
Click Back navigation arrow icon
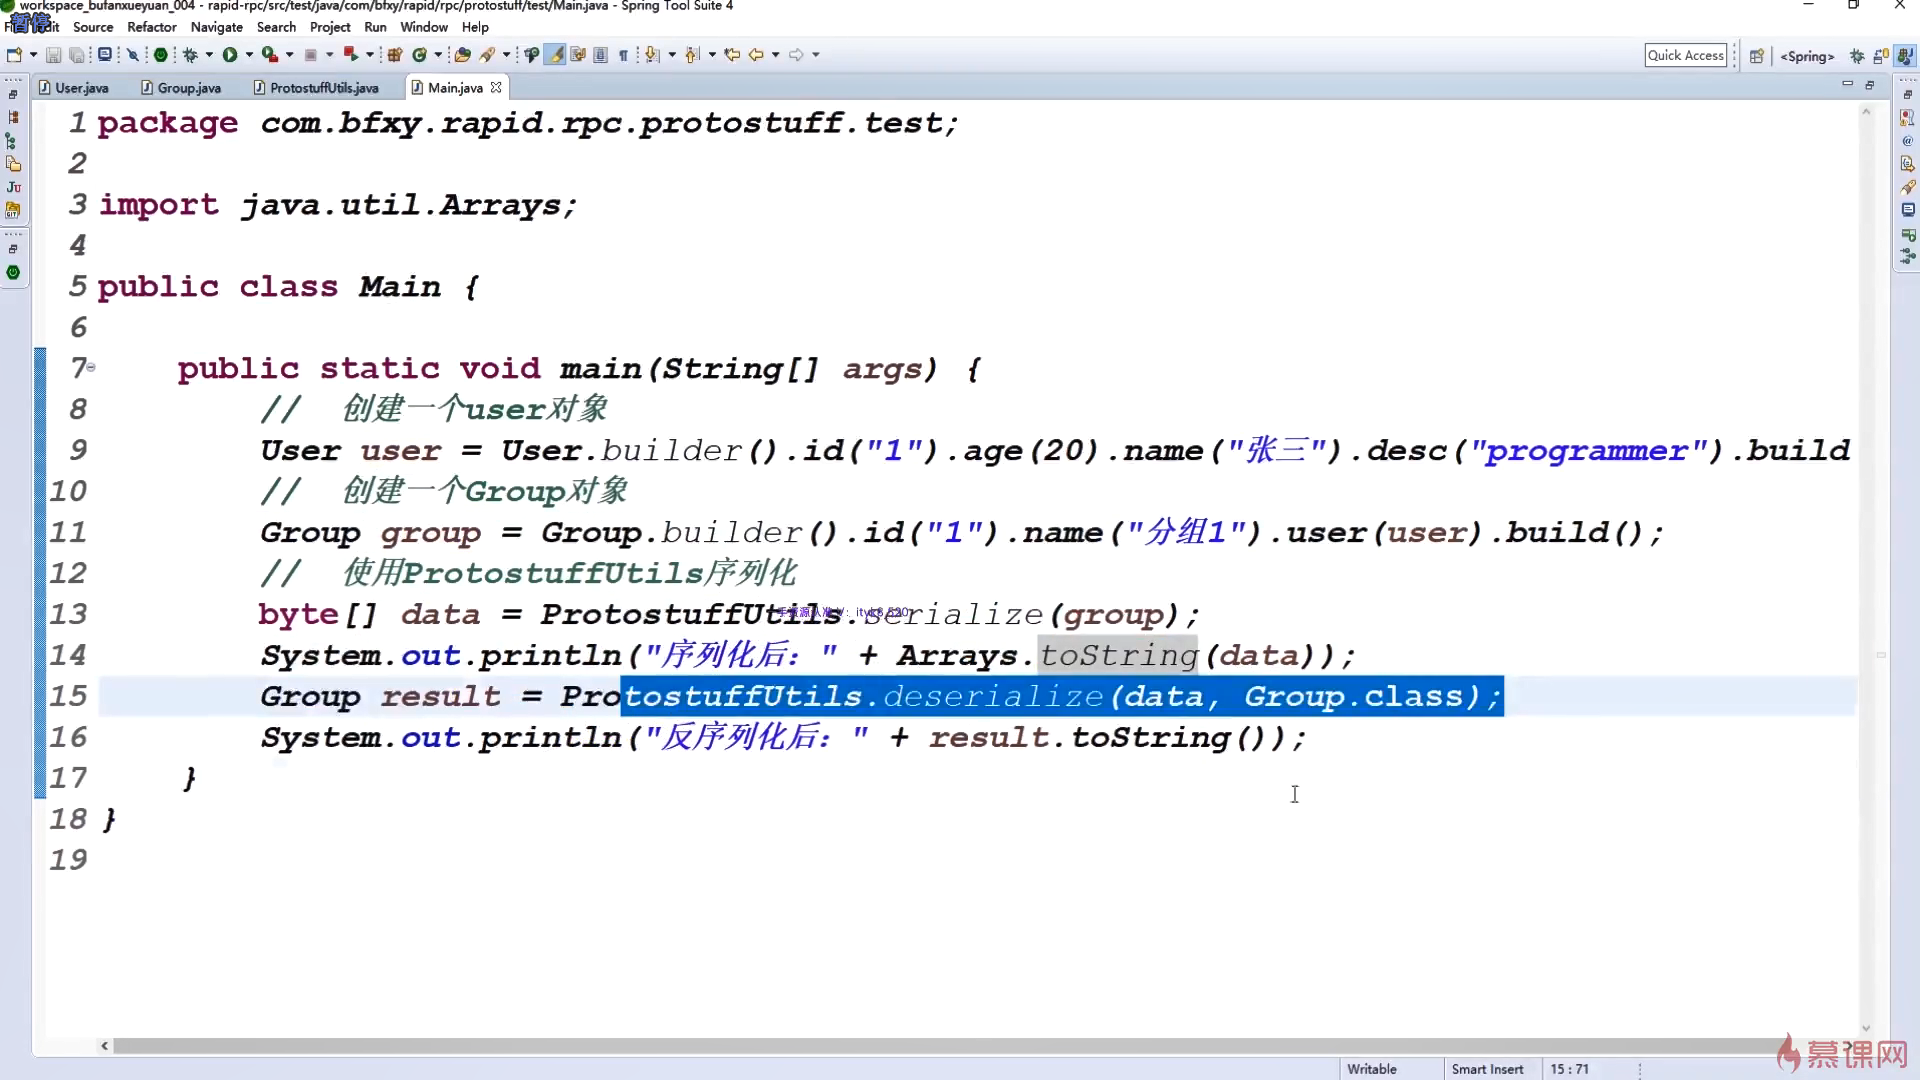(756, 55)
